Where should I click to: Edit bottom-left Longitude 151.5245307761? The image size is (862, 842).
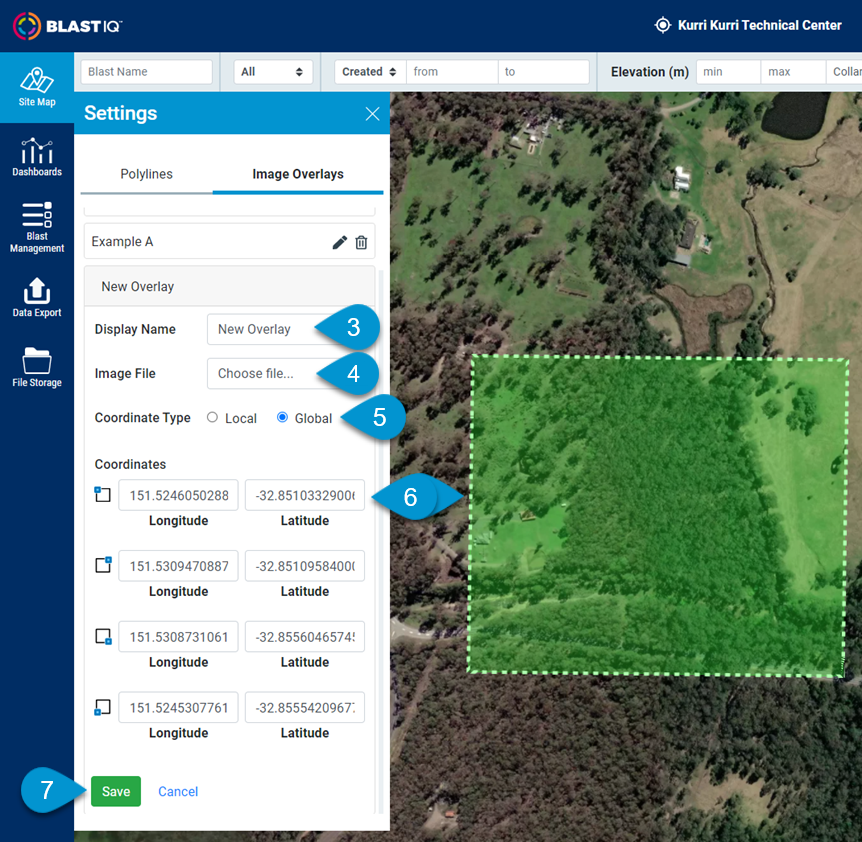(179, 708)
